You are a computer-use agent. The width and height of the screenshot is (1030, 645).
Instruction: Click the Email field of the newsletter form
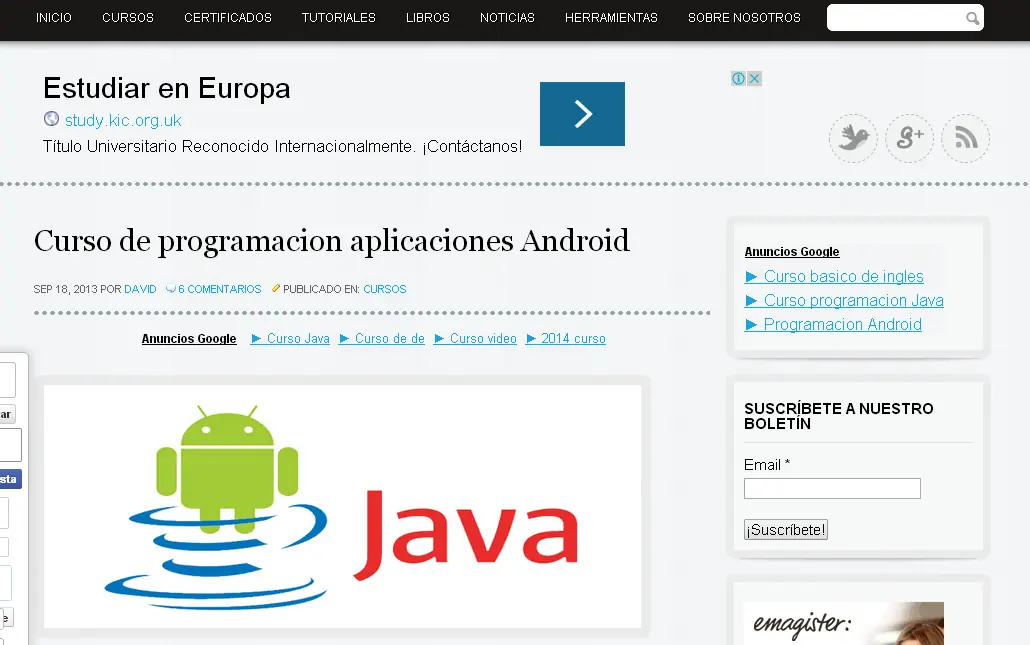(832, 489)
